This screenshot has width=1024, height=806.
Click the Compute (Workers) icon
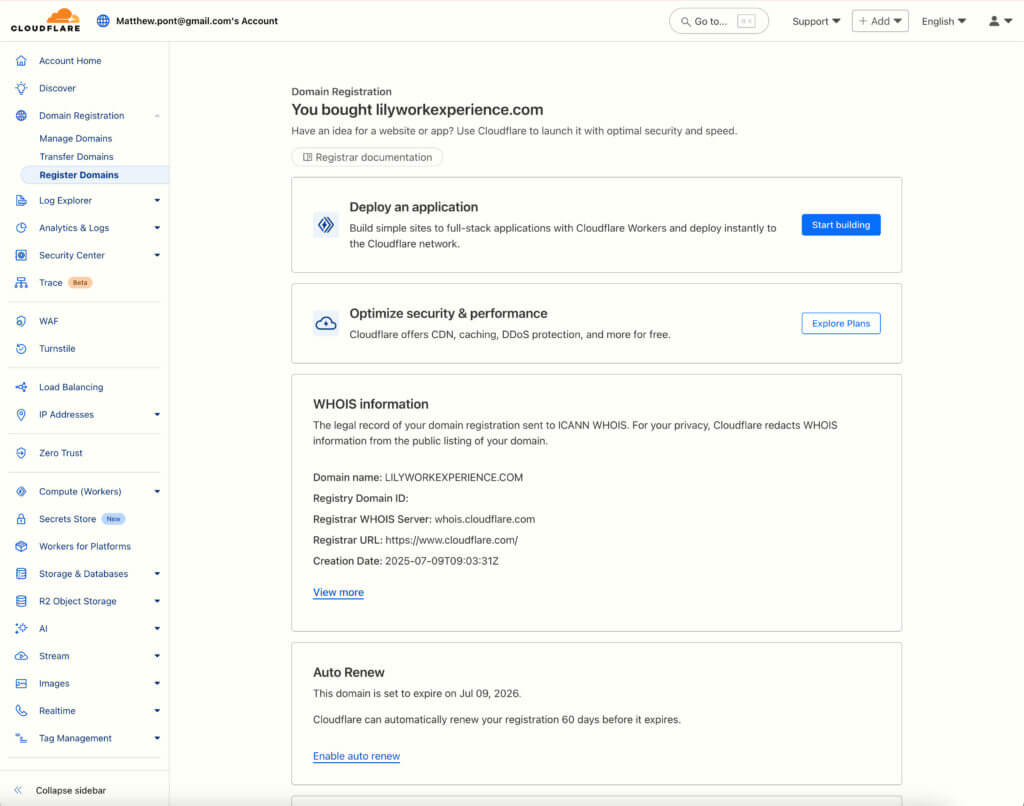click(x=21, y=492)
